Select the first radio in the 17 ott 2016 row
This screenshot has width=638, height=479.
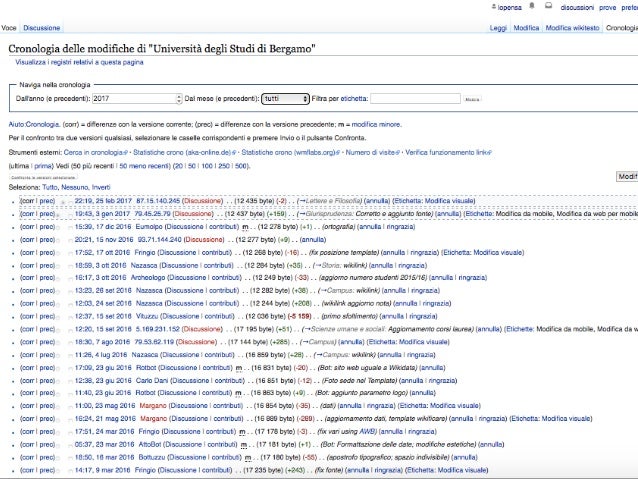coord(58,253)
